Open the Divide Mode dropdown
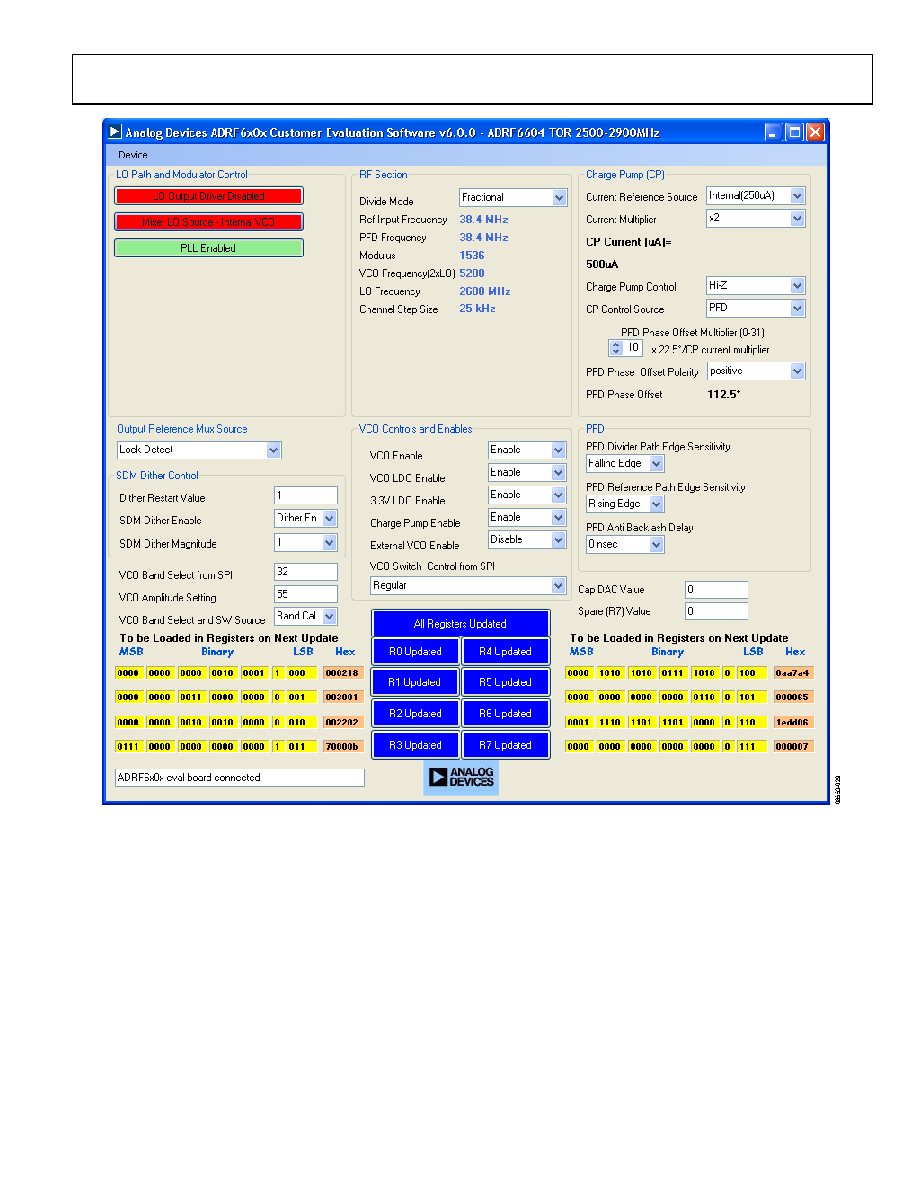Screen dimensions: 918x1188 (x=513, y=197)
